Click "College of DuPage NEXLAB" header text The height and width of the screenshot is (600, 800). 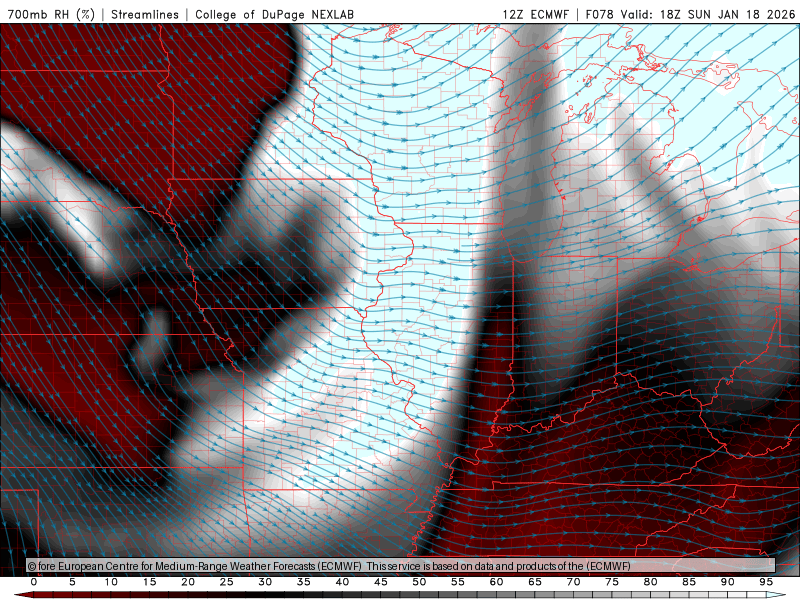point(274,14)
